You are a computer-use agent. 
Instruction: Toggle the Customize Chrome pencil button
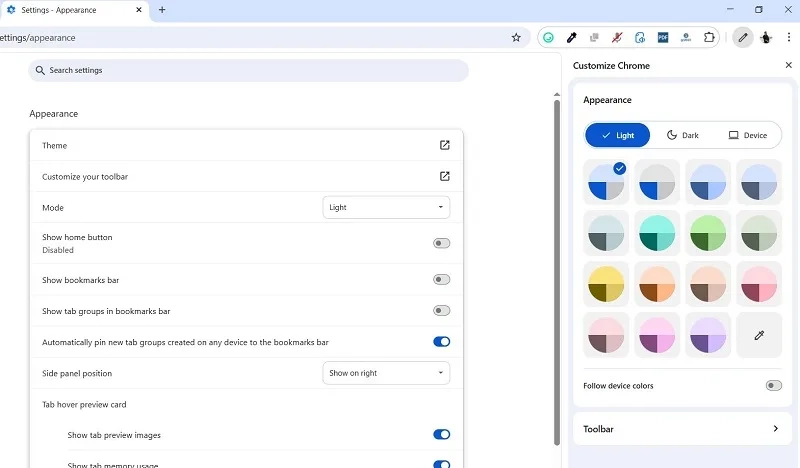click(743, 37)
